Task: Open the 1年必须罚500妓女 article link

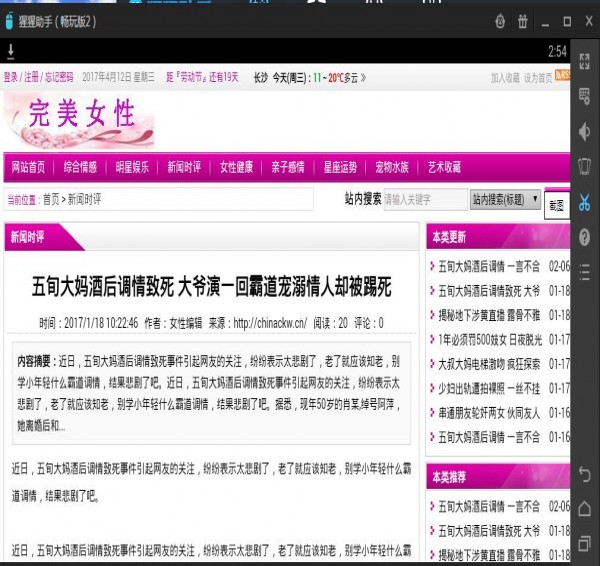Action: click(x=490, y=340)
